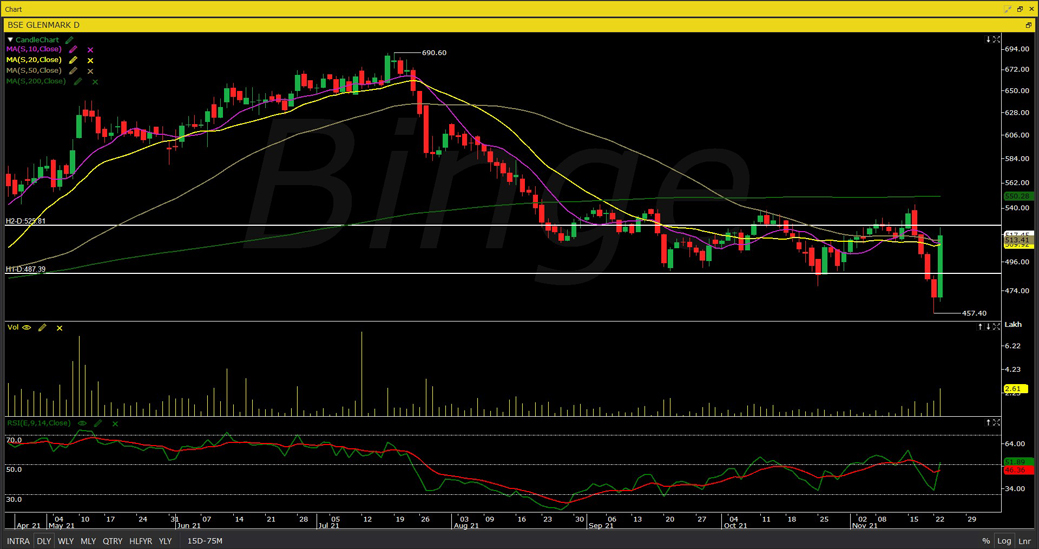1039x549 pixels.
Task: Click the MA(S,10,Close) legend label
Action: (34, 50)
